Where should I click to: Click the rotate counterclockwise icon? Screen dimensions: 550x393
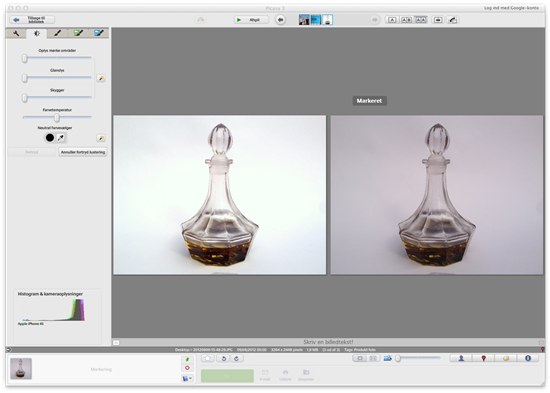pos(223,358)
